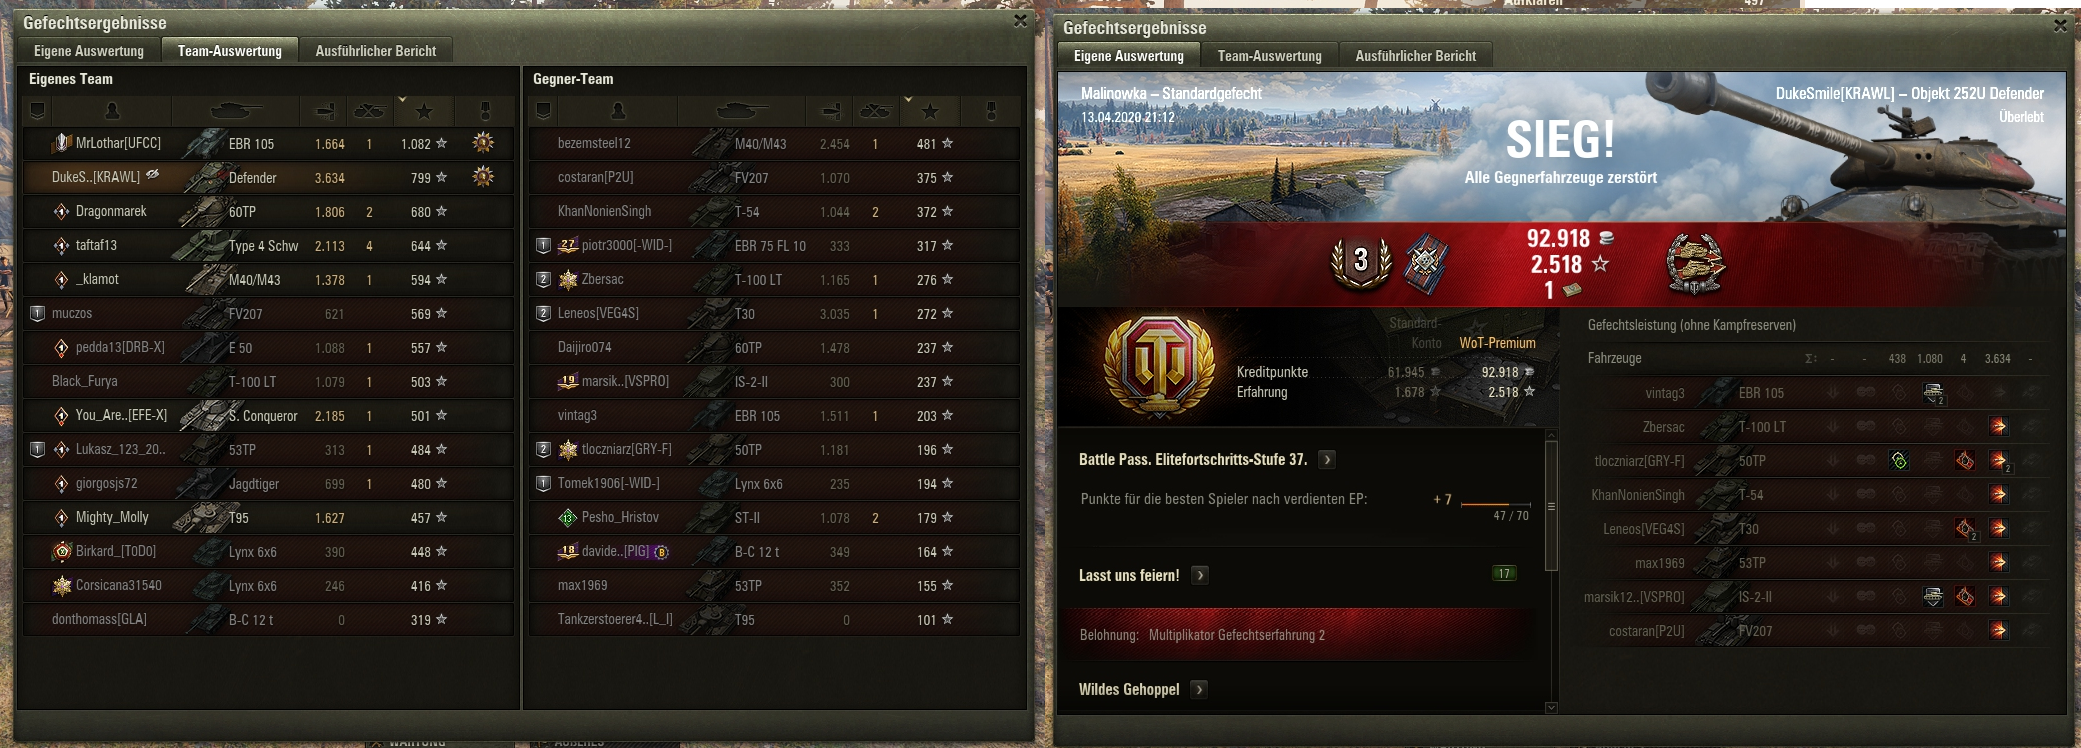2081x748 pixels.
Task: Select the bezemsteel12 enemy player row
Action: 774,143
